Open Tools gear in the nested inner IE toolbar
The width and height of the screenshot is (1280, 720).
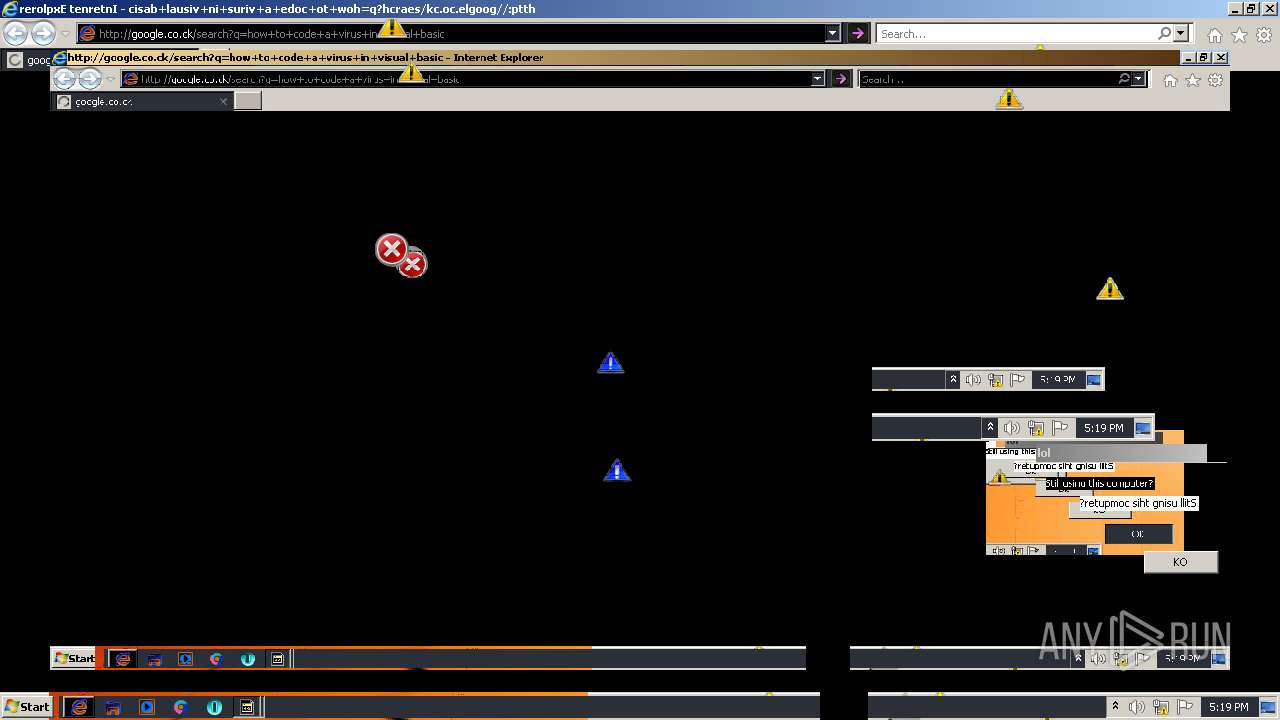coord(1216,80)
